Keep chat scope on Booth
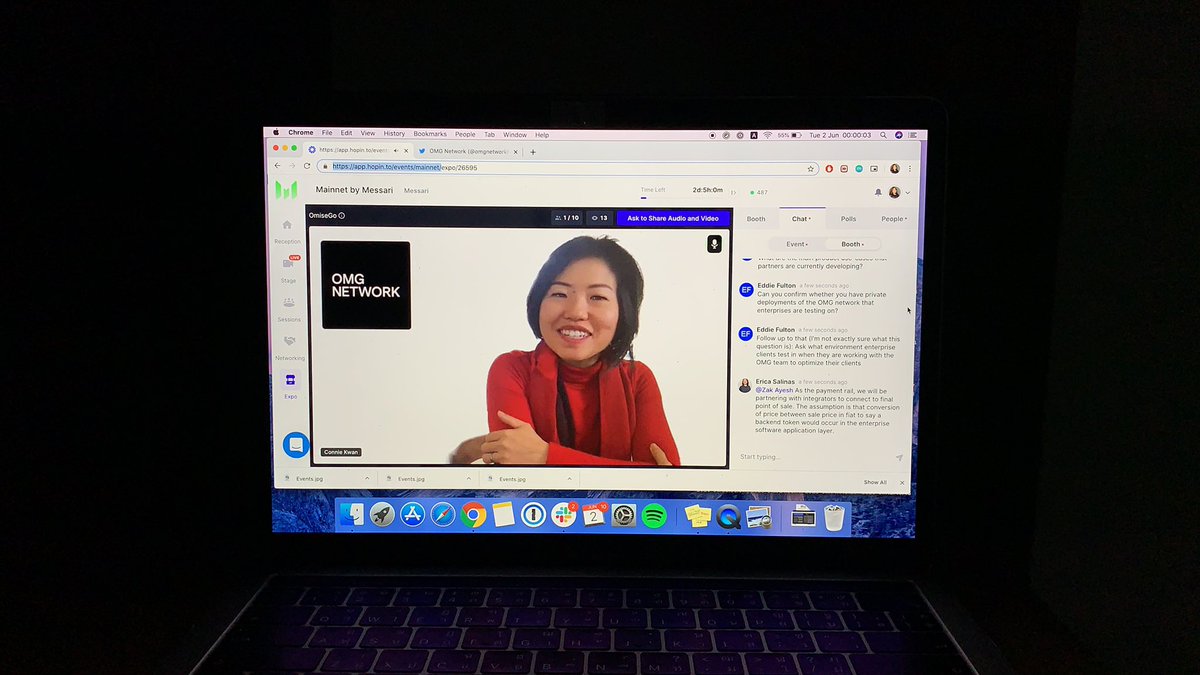 (851, 243)
